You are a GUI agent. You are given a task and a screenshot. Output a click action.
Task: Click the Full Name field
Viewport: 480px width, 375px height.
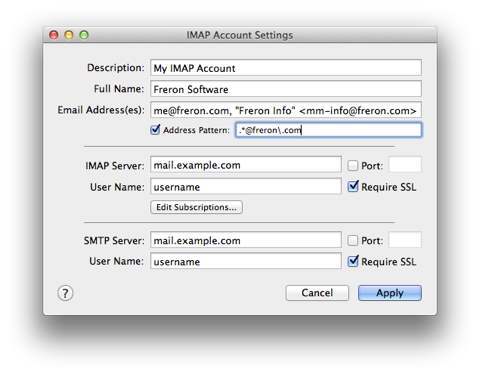pos(286,89)
